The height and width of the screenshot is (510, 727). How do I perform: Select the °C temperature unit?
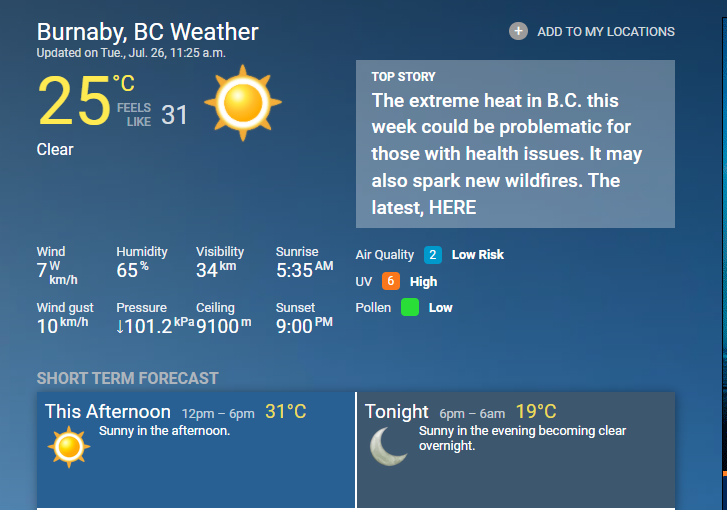pos(124,84)
